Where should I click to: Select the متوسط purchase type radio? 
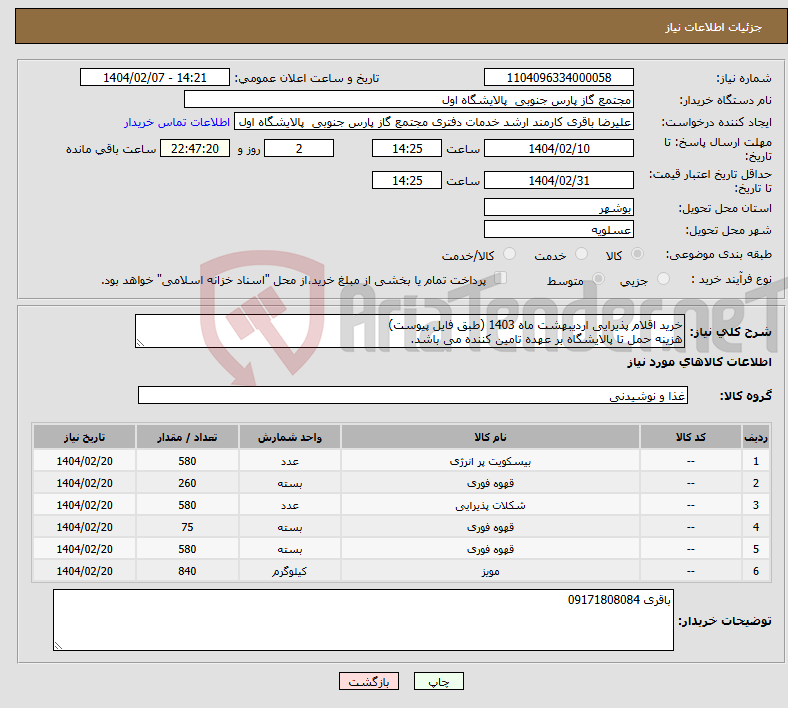click(598, 278)
